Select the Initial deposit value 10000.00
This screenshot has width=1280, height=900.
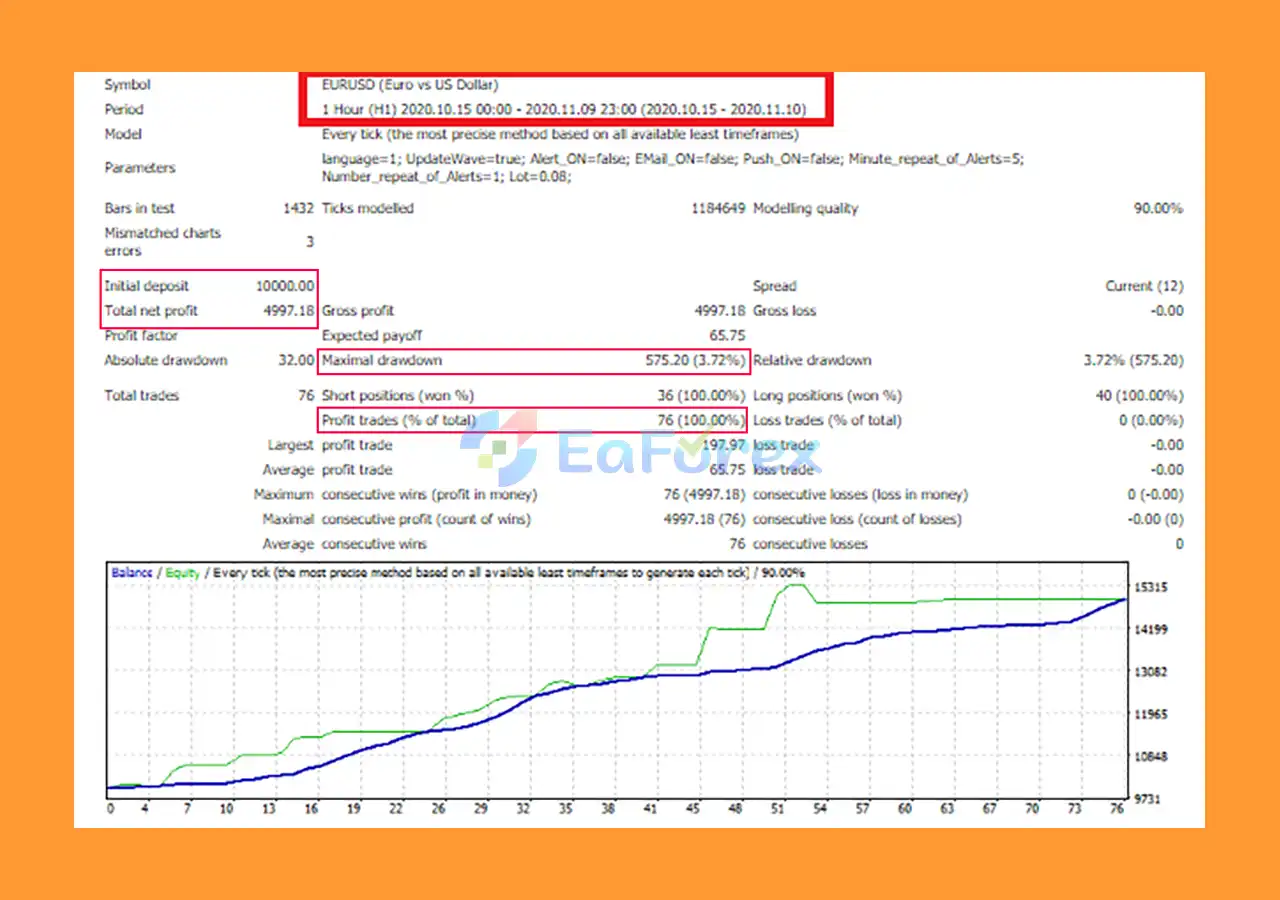284,285
